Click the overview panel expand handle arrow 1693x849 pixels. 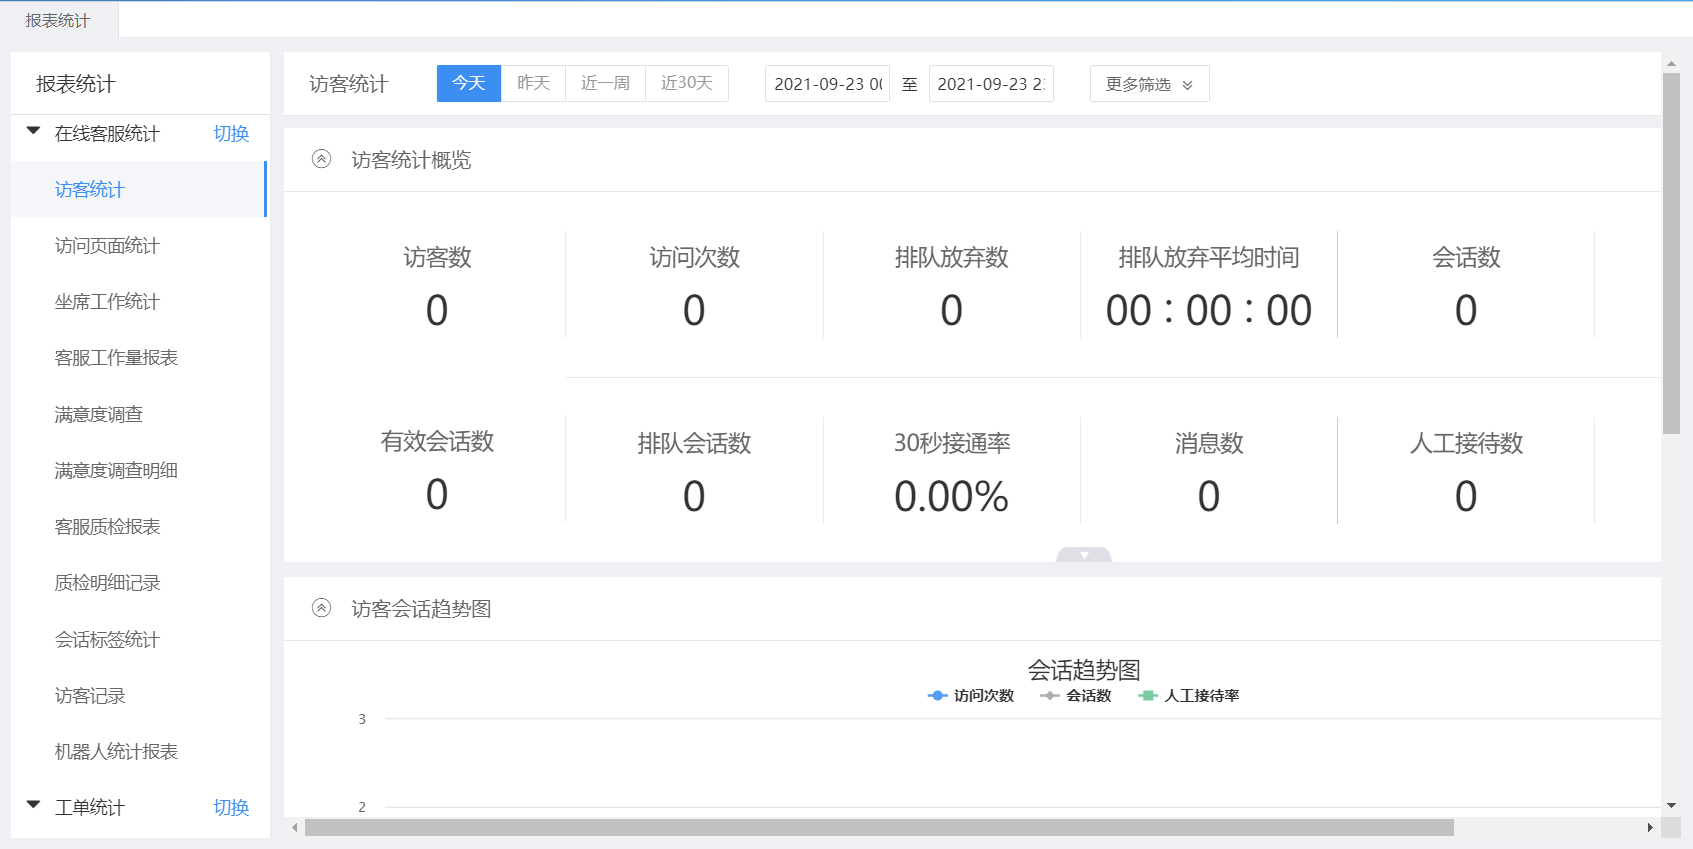[x=1084, y=555]
